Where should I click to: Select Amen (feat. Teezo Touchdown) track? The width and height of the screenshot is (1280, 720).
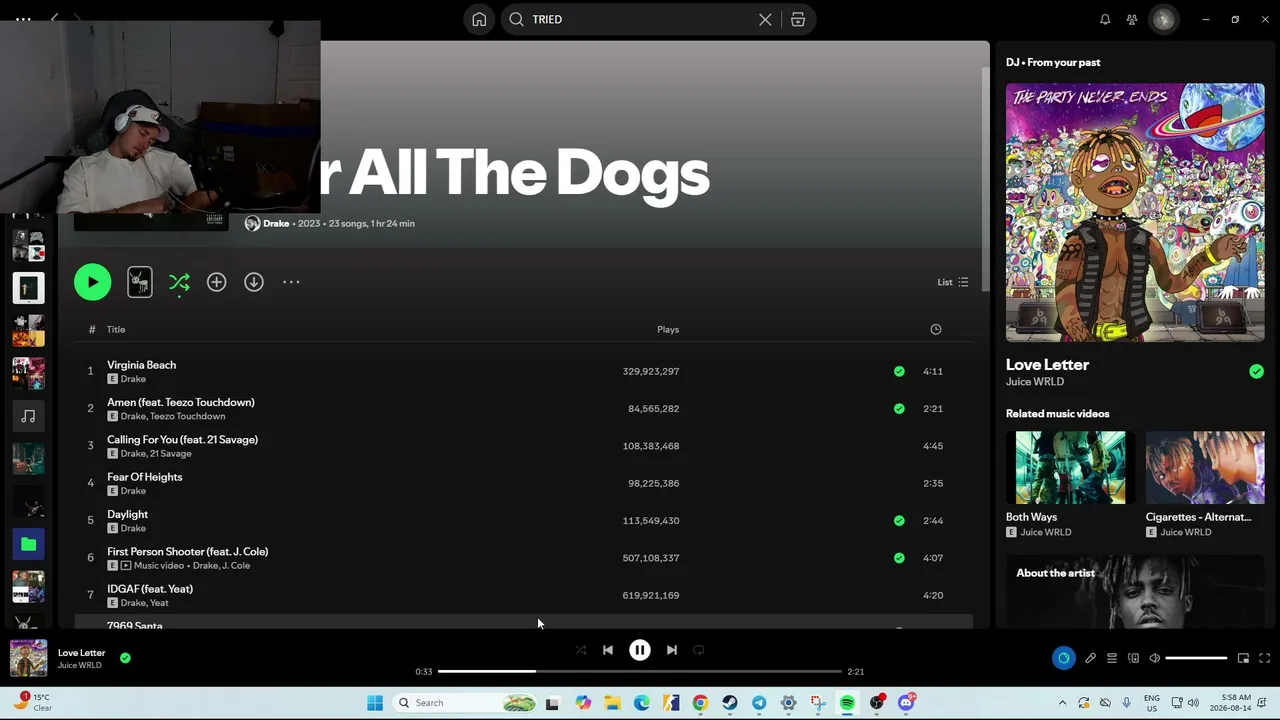point(523,408)
